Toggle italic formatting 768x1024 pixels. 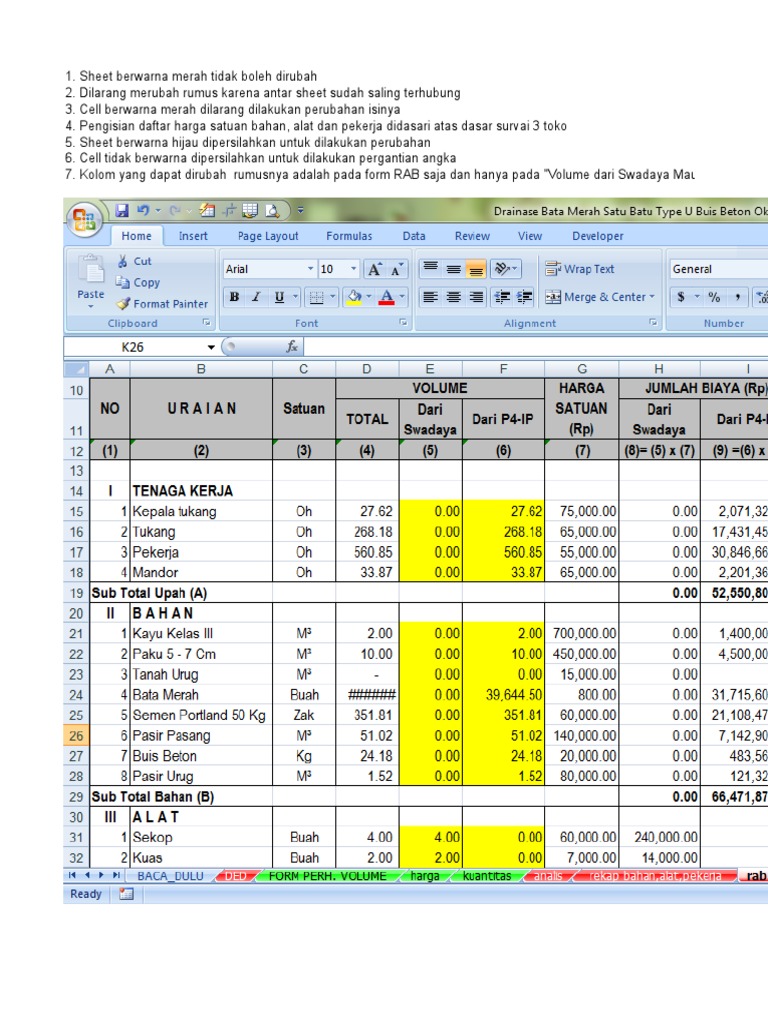(x=257, y=297)
